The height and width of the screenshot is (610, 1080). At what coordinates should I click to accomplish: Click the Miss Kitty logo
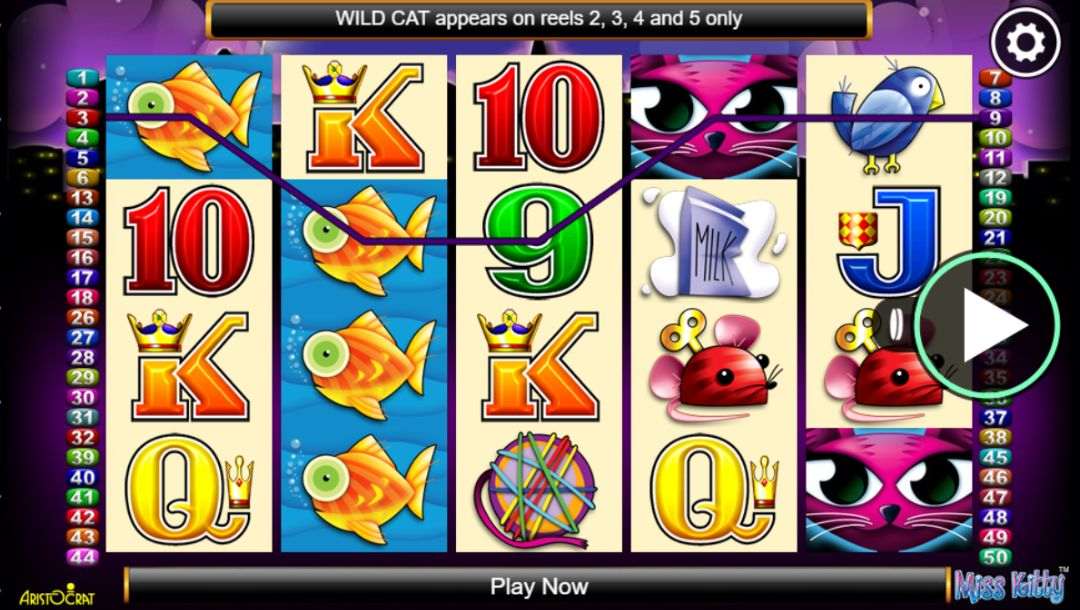(1011, 585)
